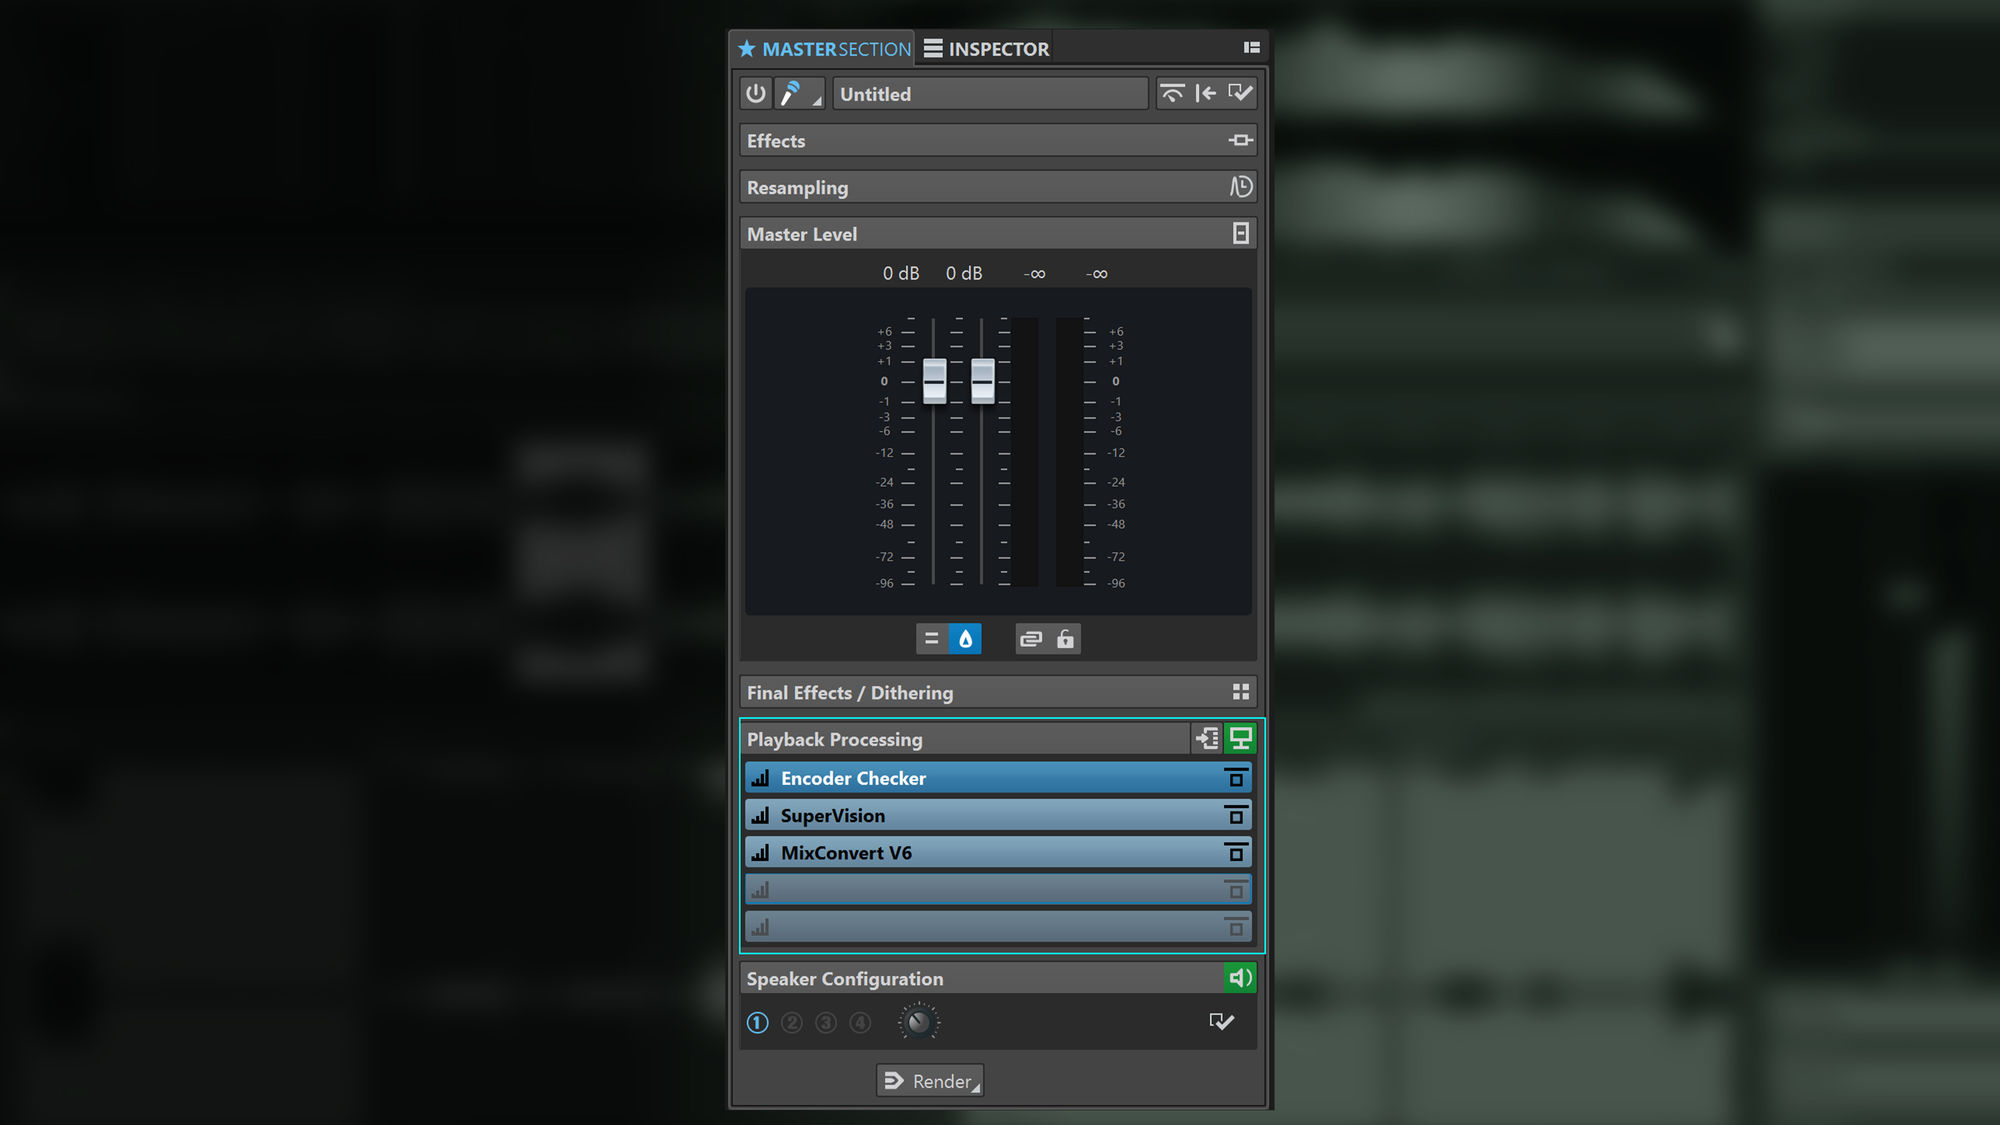Screen dimensions: 2000x1125
Task: Click the left master level fader
Action: (933, 382)
